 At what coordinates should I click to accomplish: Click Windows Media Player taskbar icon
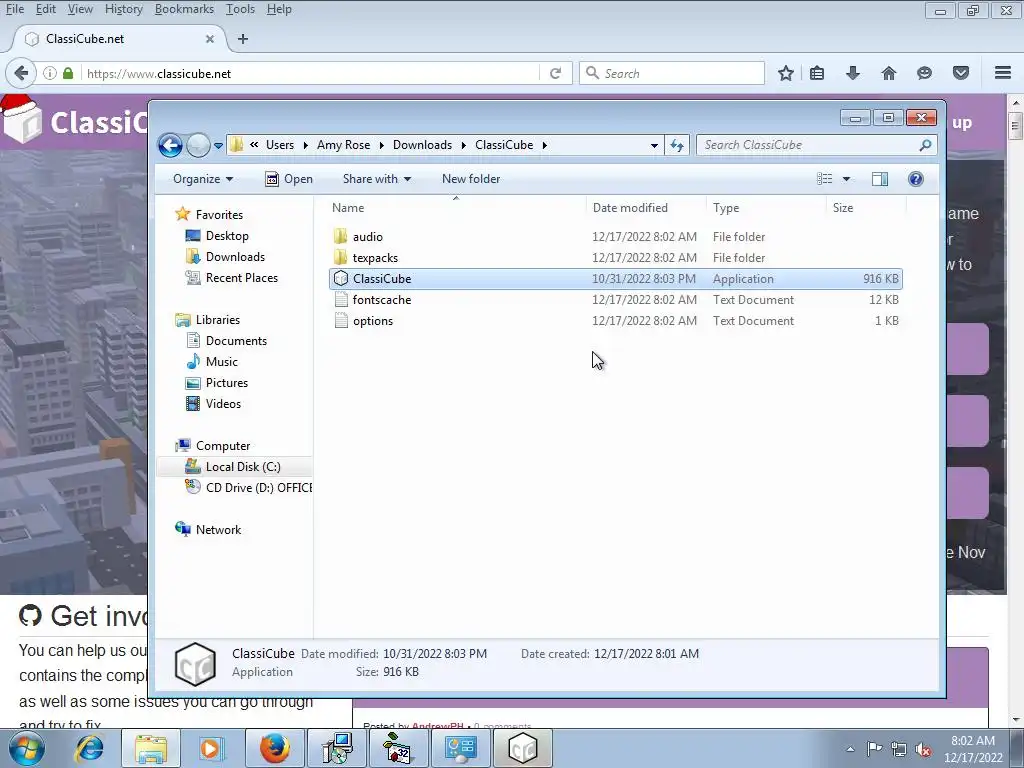click(x=210, y=748)
